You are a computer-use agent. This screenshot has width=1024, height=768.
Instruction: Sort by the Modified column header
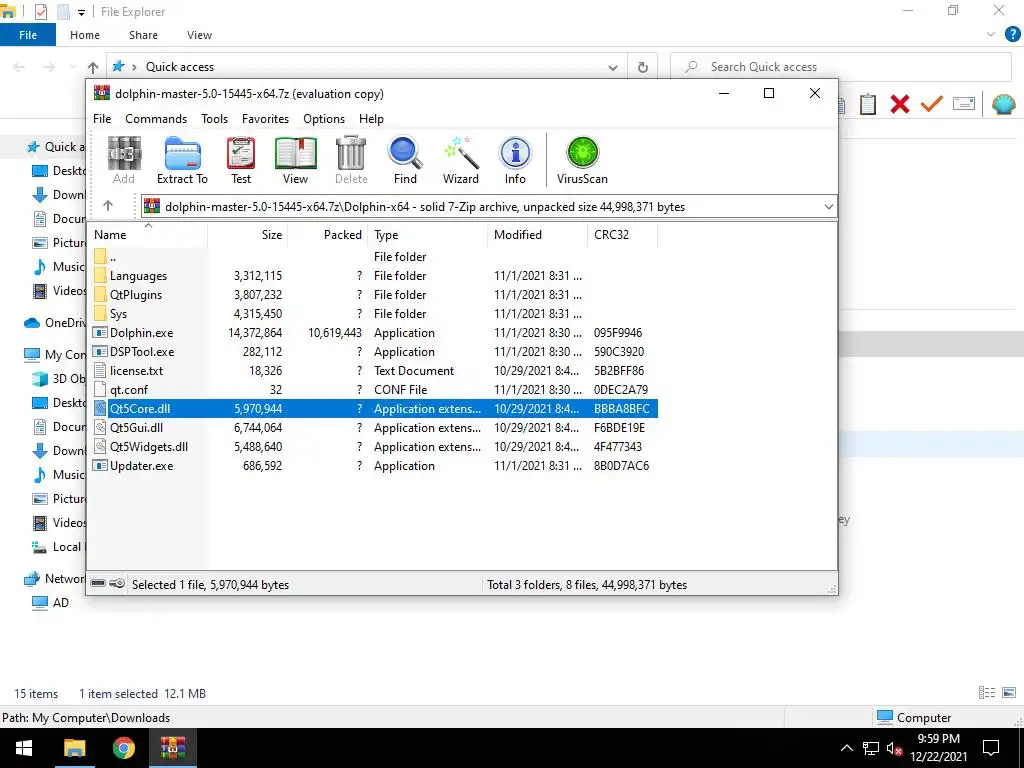coord(537,234)
